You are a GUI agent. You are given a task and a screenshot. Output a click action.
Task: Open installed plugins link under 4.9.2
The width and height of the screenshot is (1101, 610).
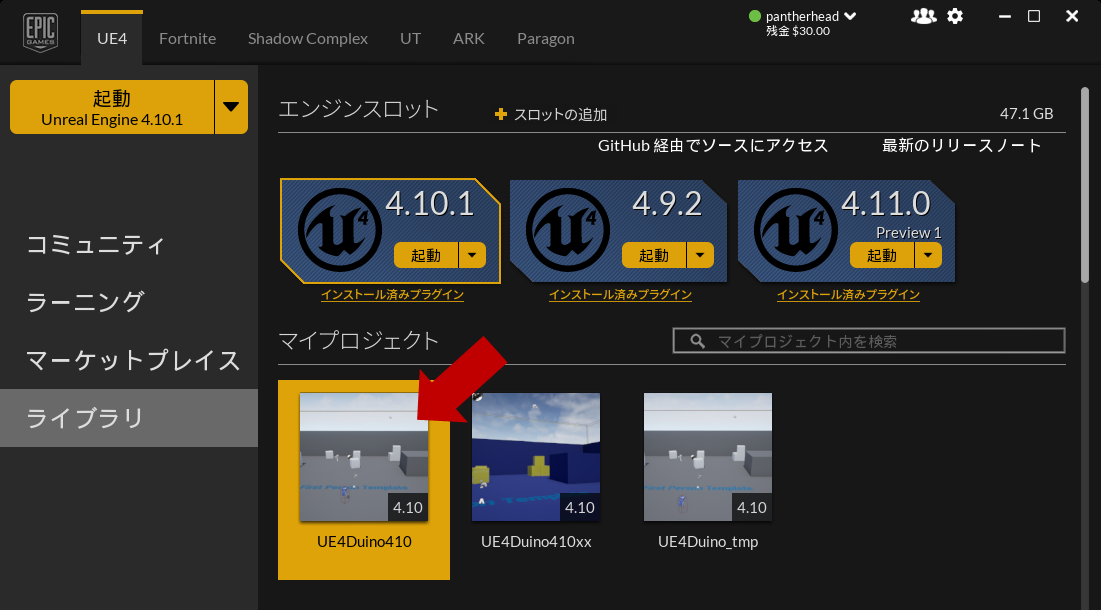(x=620, y=295)
